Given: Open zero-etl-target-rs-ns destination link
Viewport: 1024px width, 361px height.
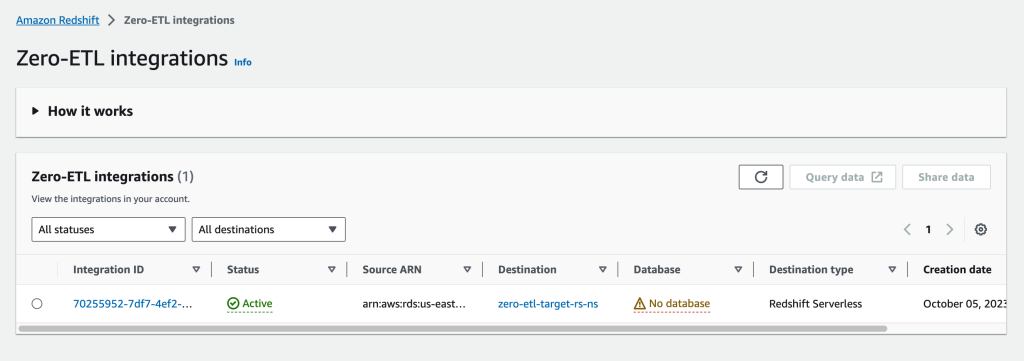Looking at the screenshot, I should tap(548, 304).
